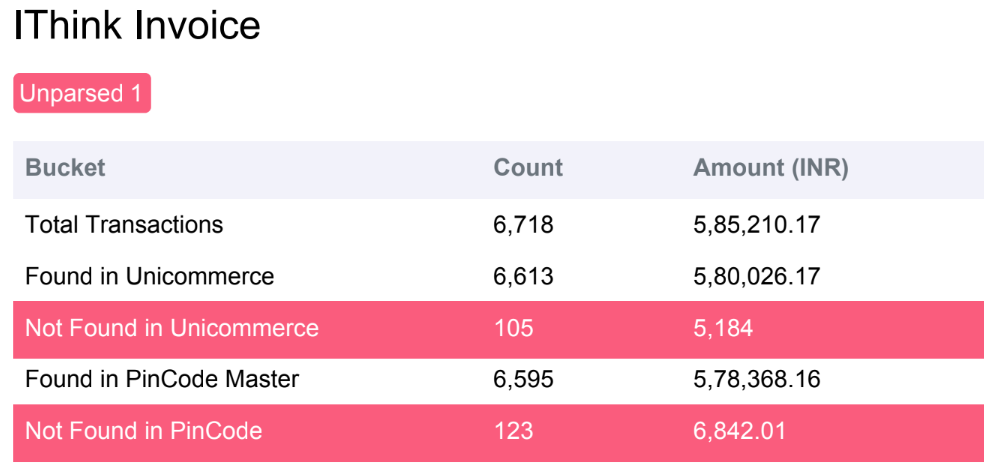Click the Count column header
The width and height of the screenshot is (984, 463).
click(528, 168)
